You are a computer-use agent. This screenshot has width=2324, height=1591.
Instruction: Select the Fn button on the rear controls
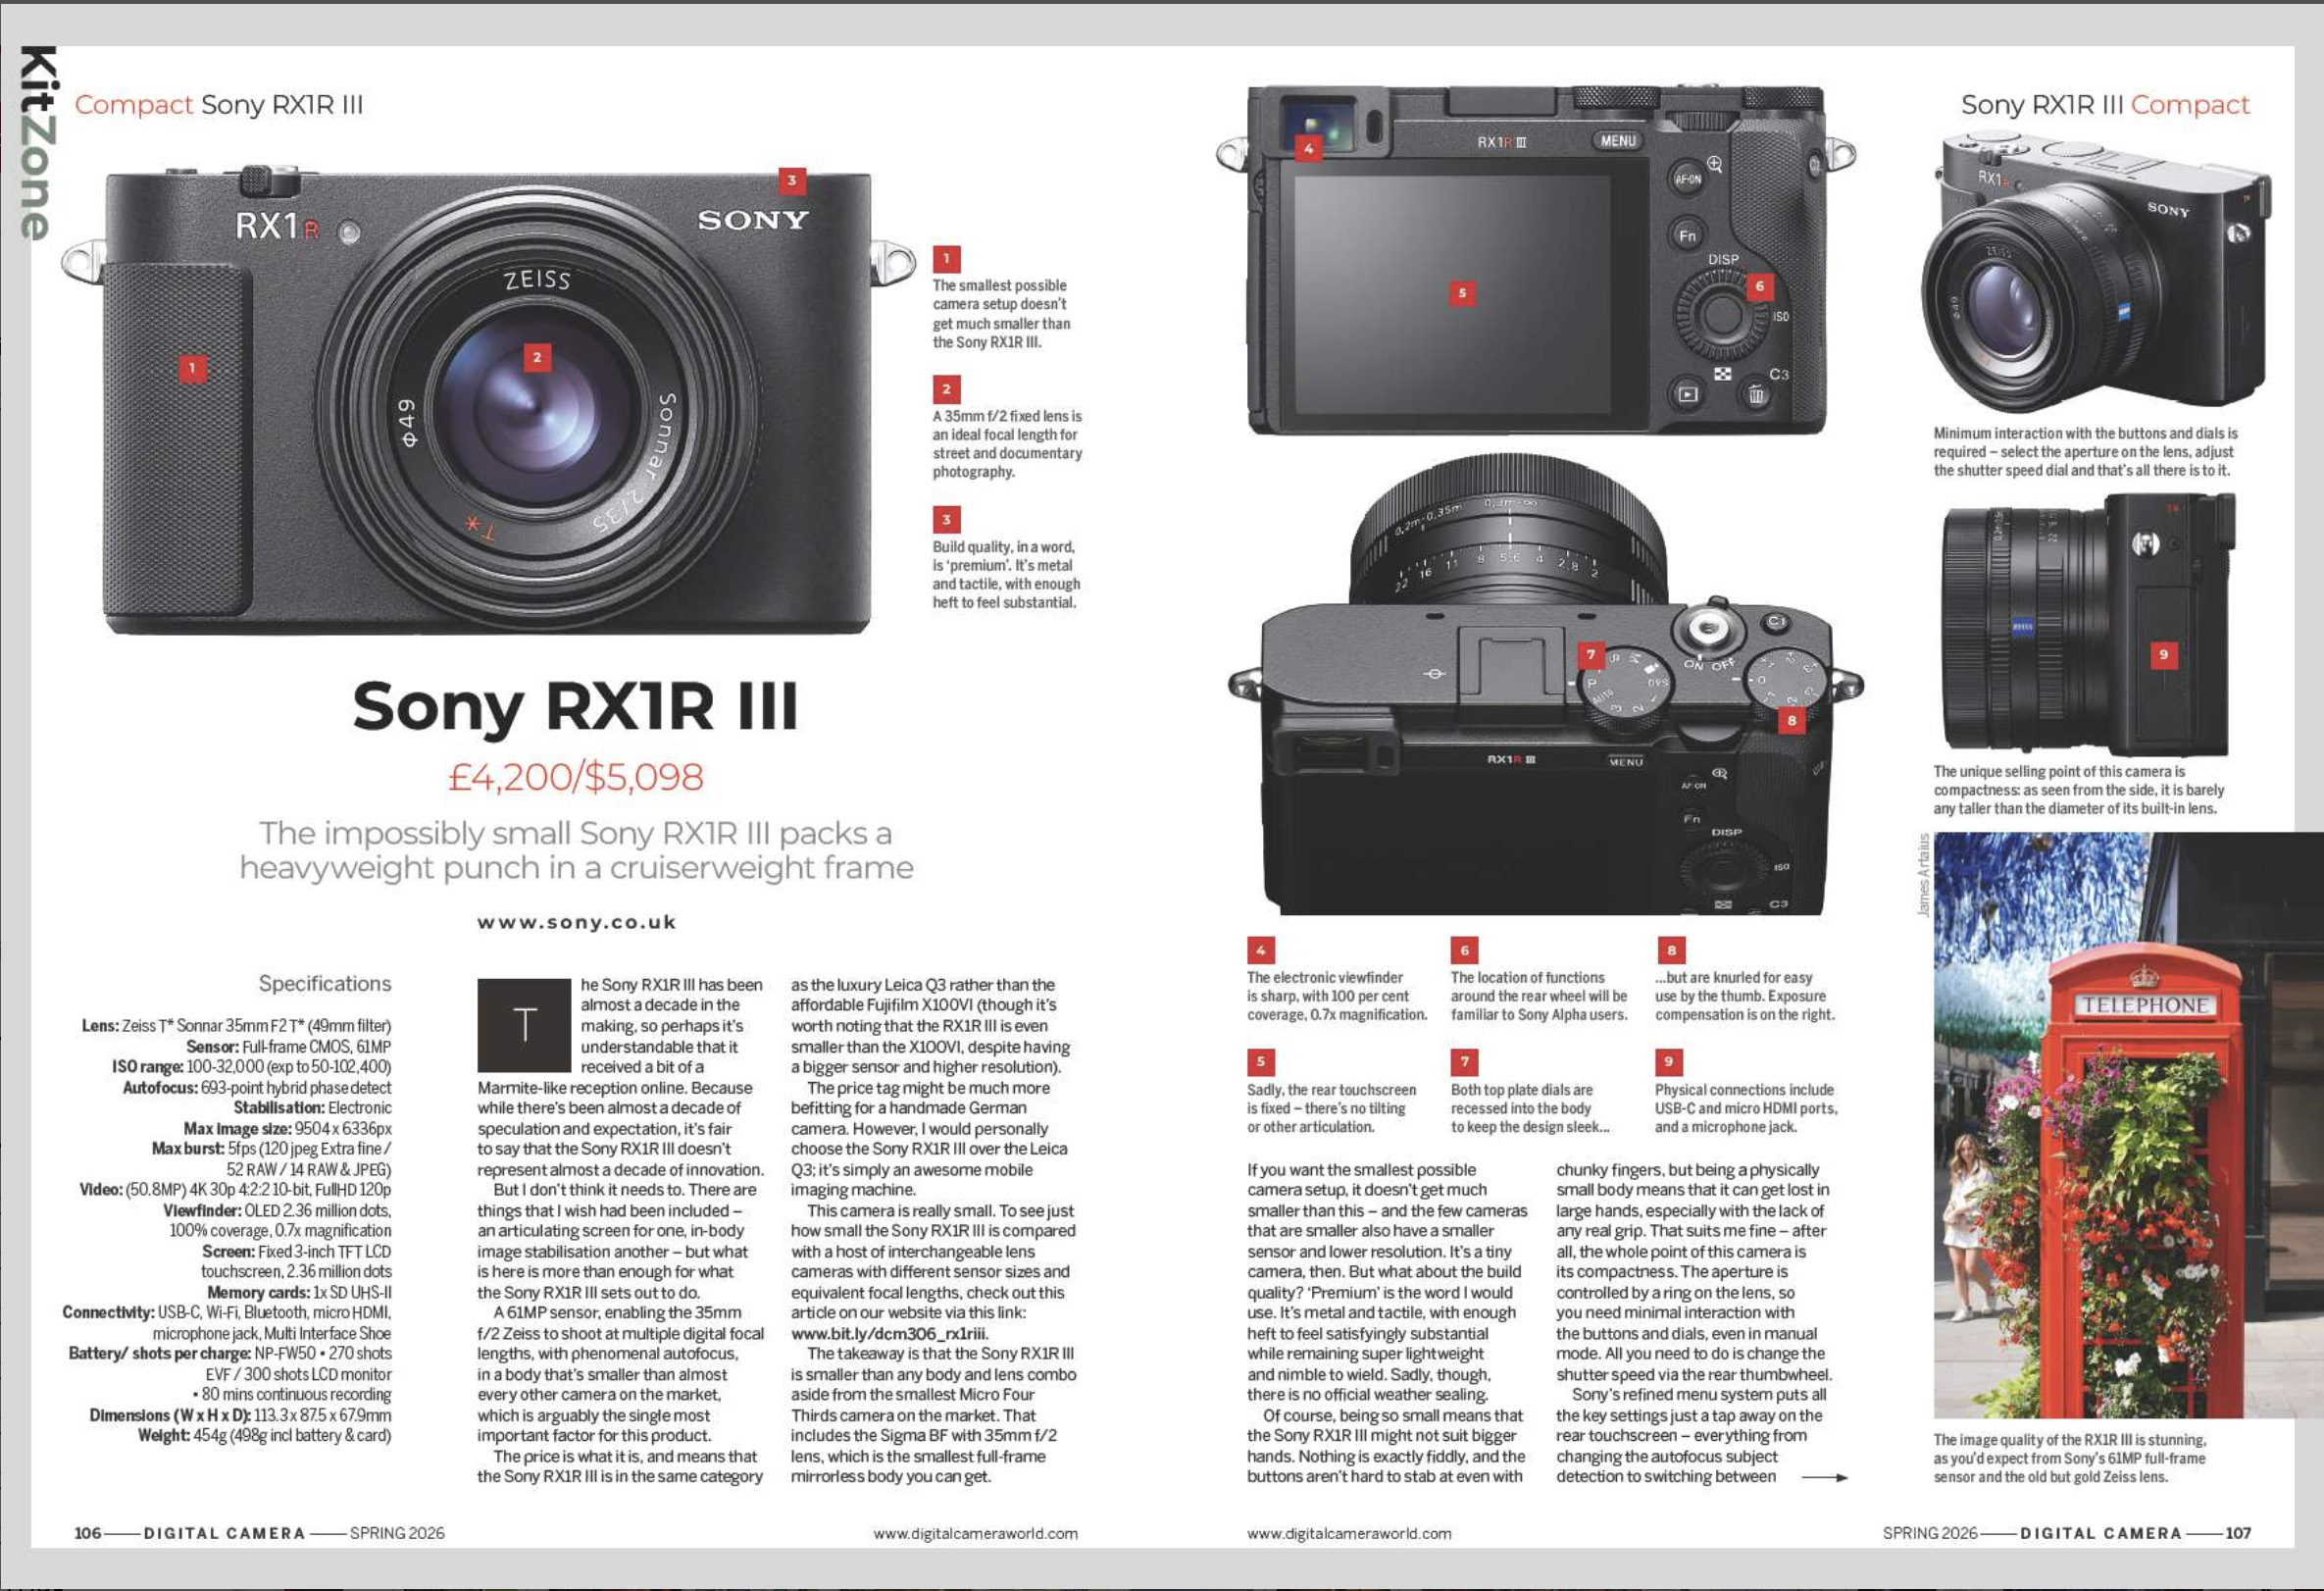[x=1688, y=237]
